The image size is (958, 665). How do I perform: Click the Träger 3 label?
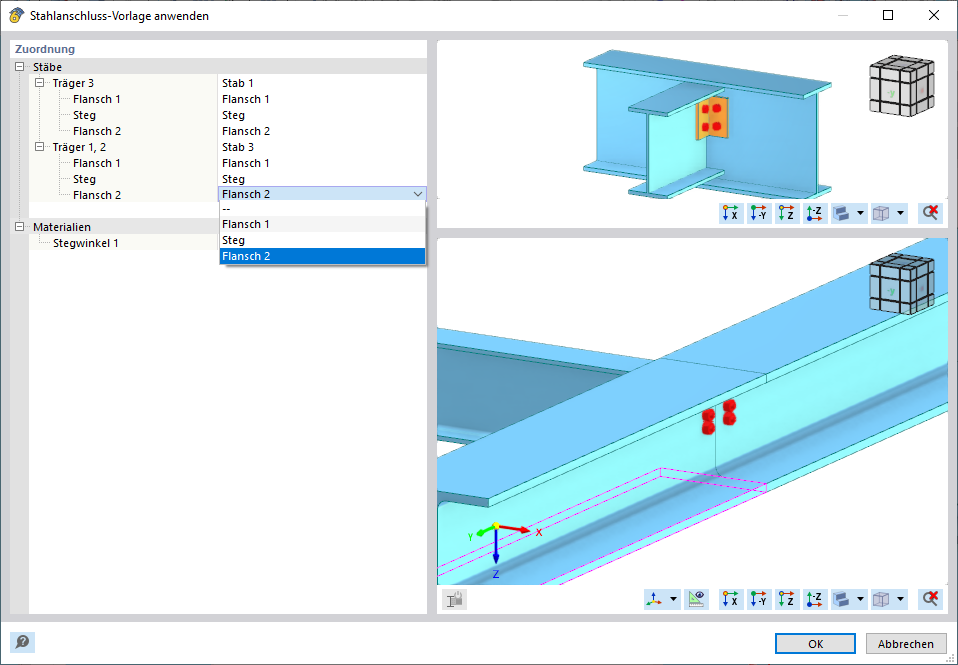point(73,83)
